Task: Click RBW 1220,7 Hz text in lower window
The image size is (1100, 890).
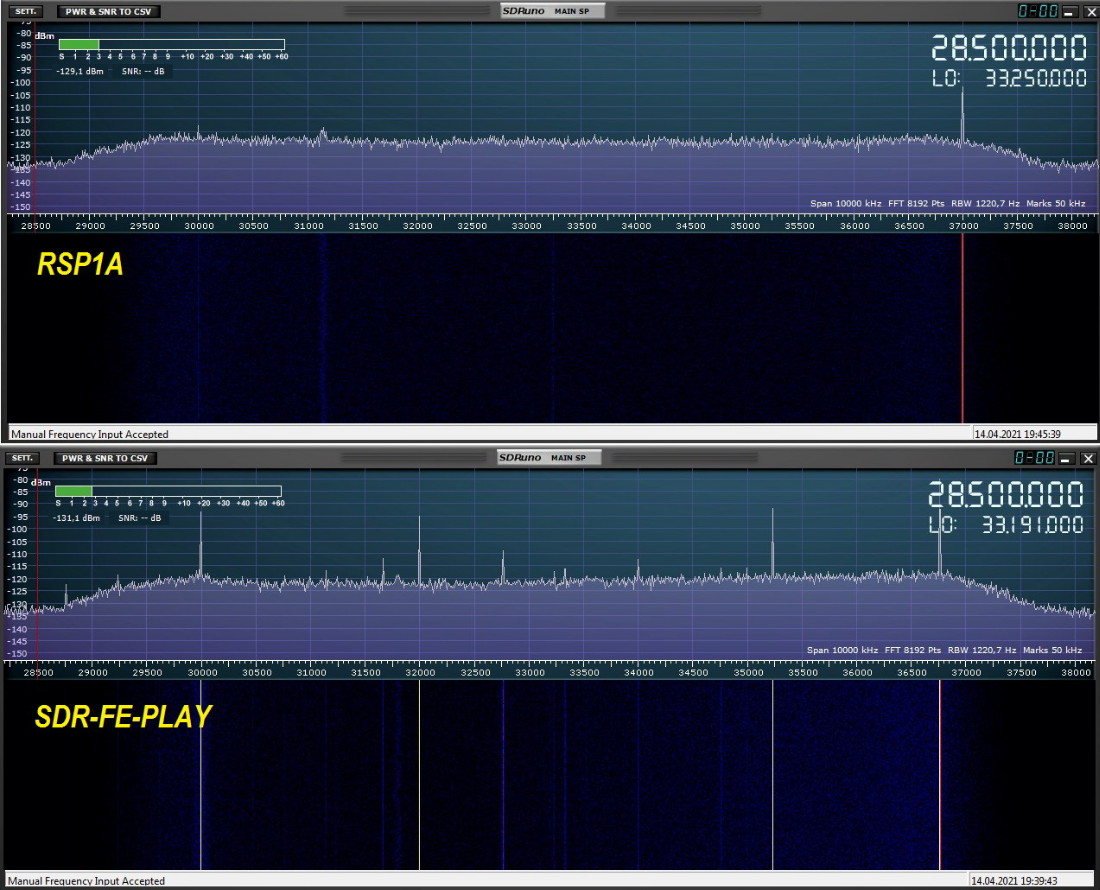Action: [x=981, y=650]
